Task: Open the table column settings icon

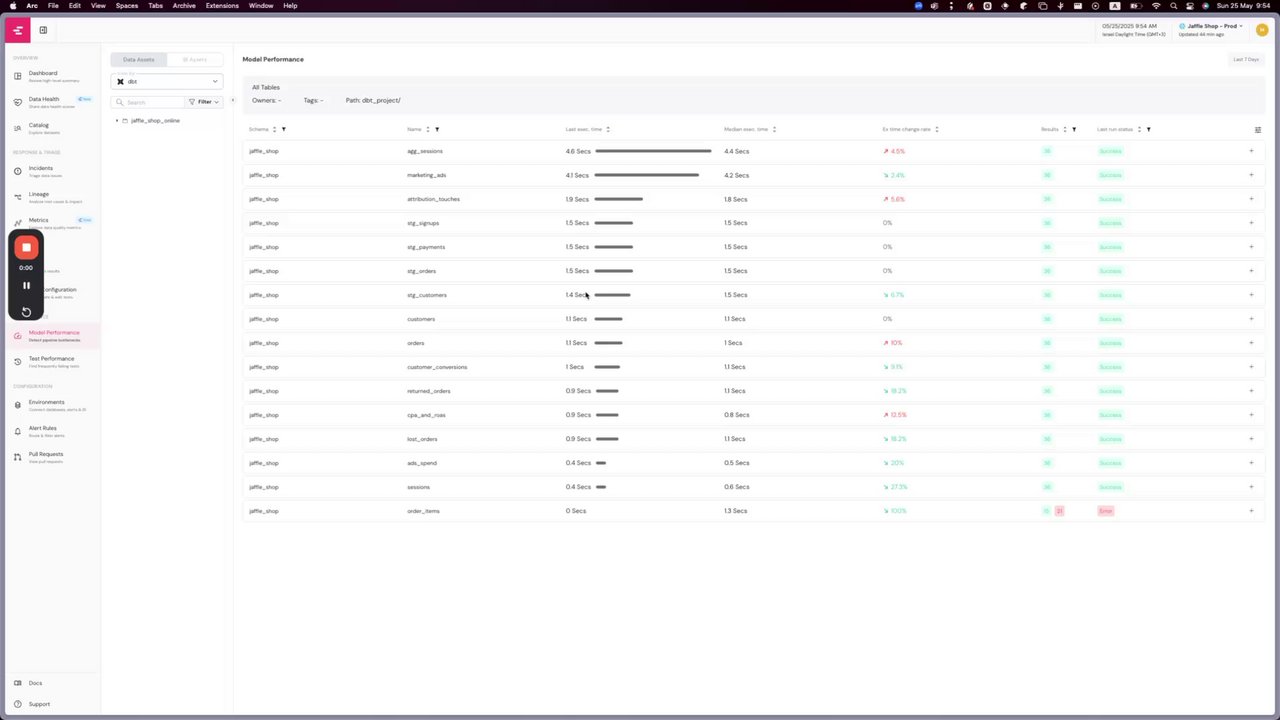Action: click(x=1258, y=129)
